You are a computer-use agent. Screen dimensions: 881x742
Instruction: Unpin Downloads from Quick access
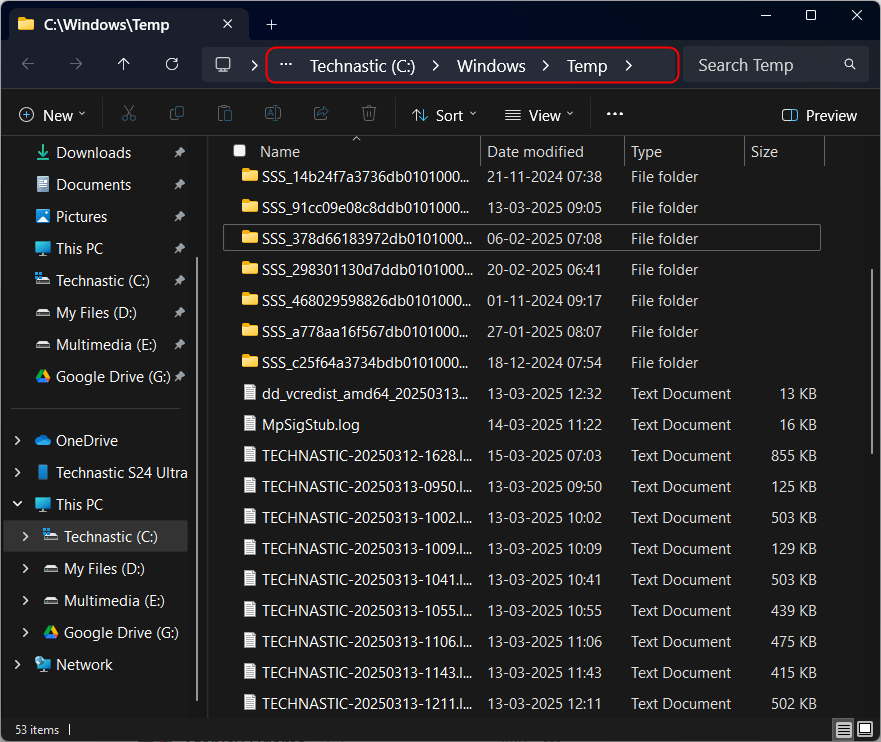coord(179,153)
